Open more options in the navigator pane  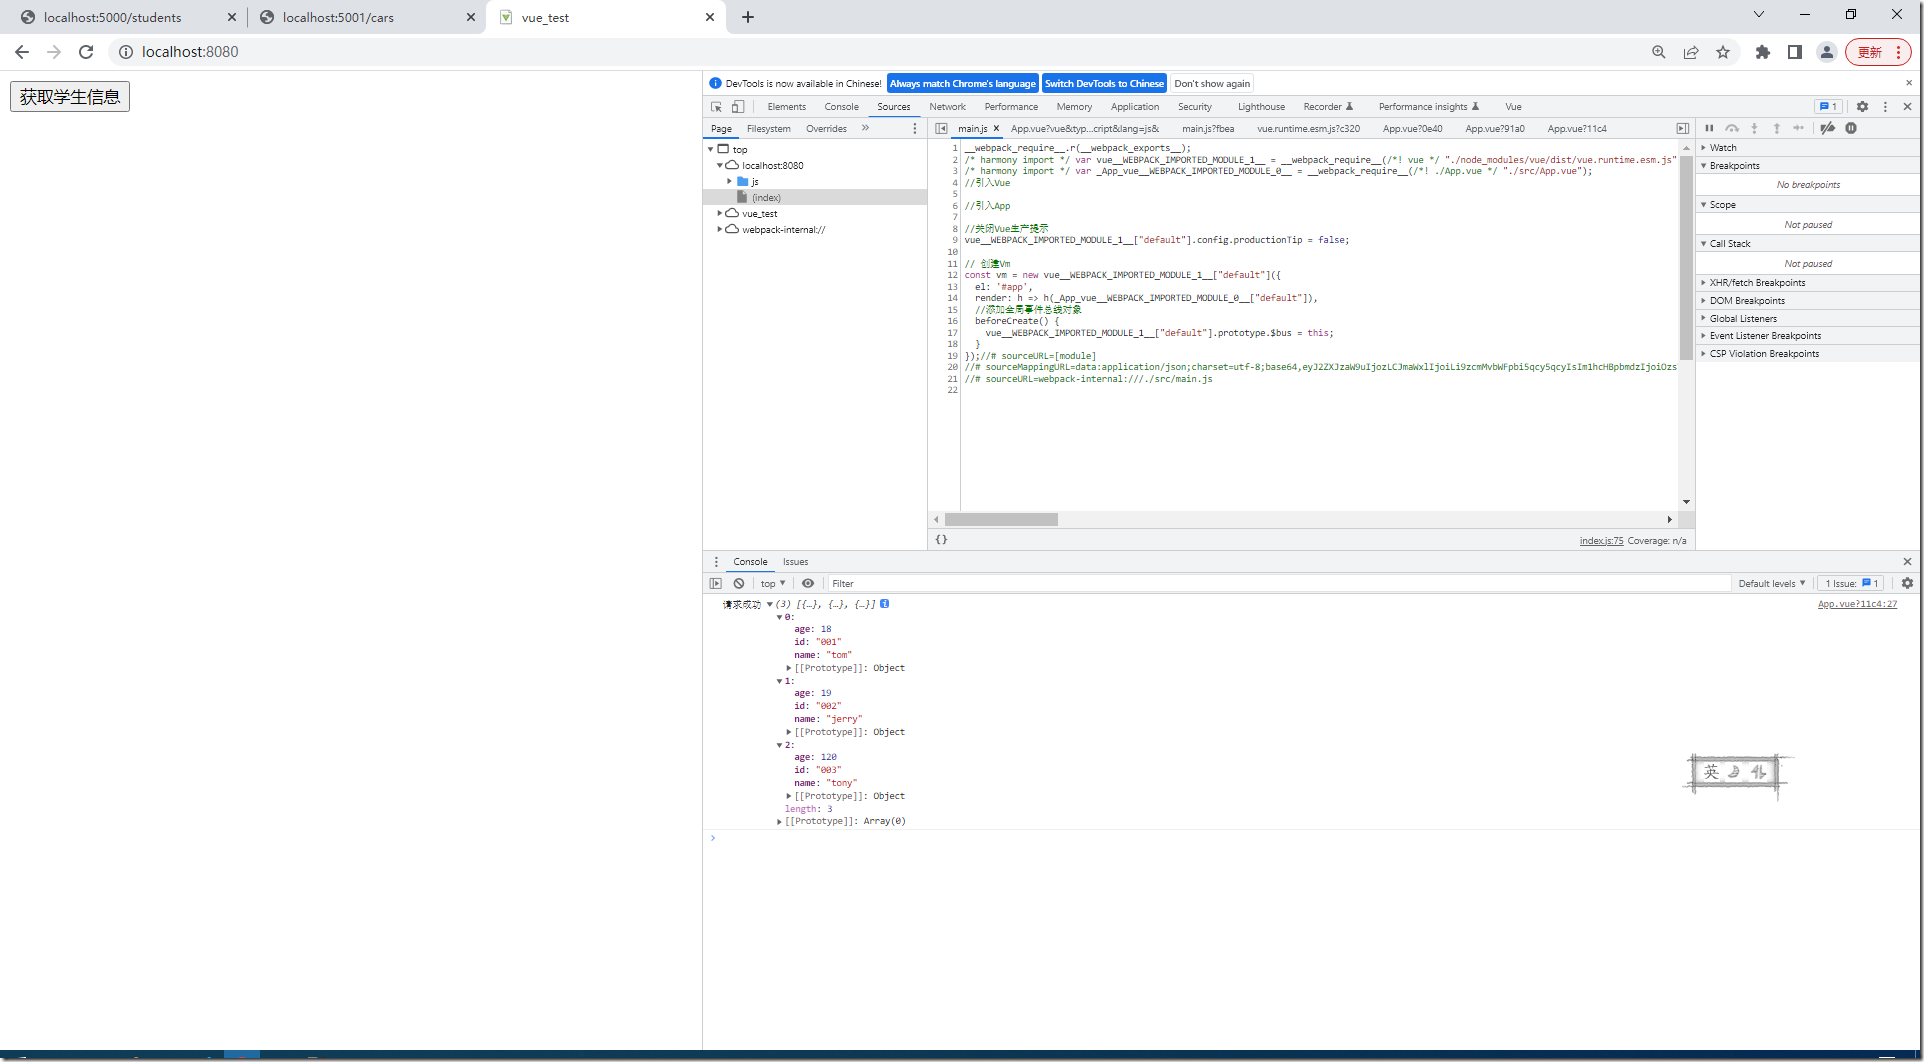point(914,128)
